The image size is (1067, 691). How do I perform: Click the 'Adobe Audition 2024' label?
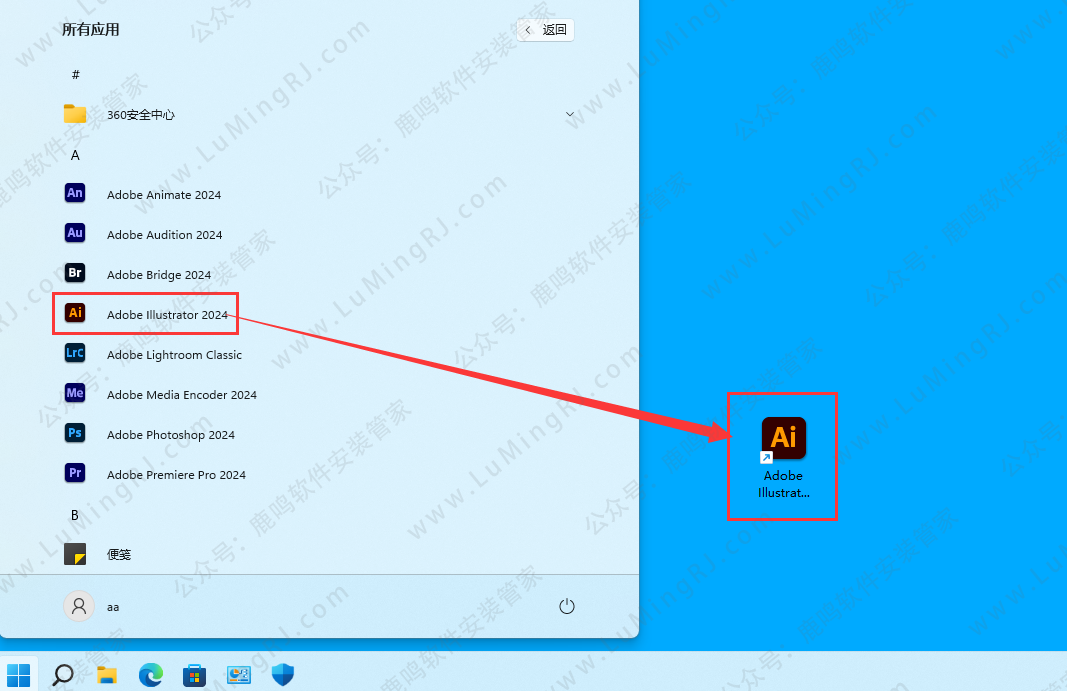click(x=165, y=235)
